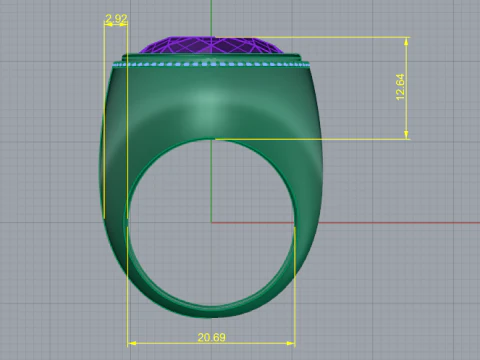Select the blue beaded bezel line
Image resolution: width=480 pixels, height=360 pixels.
point(211,64)
